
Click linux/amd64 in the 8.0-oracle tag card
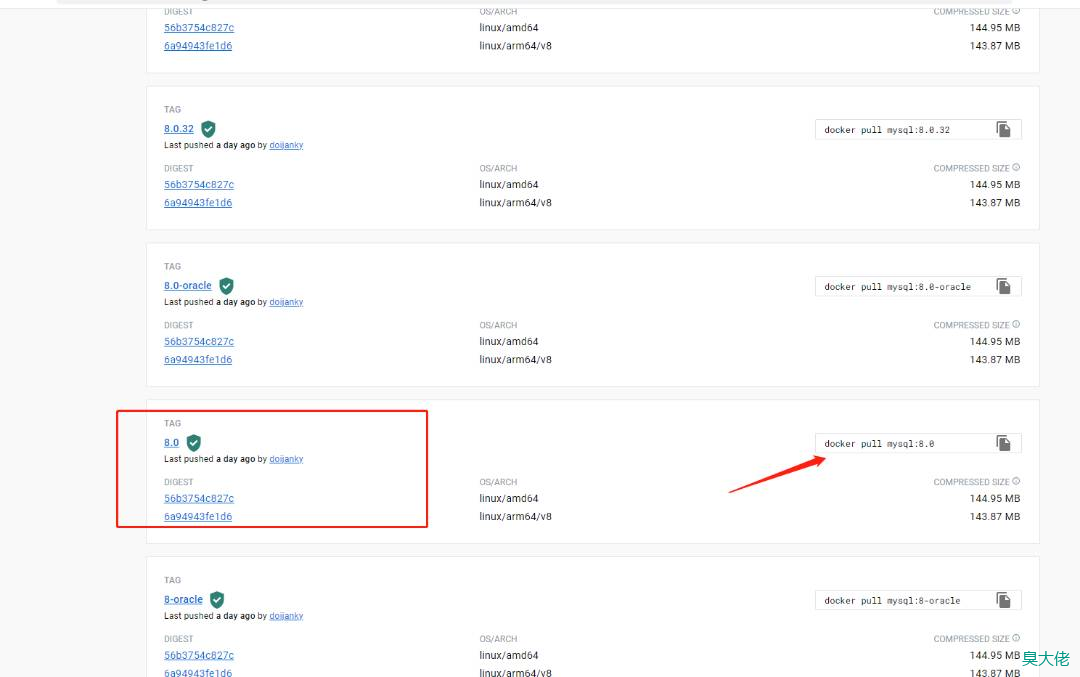tap(509, 342)
